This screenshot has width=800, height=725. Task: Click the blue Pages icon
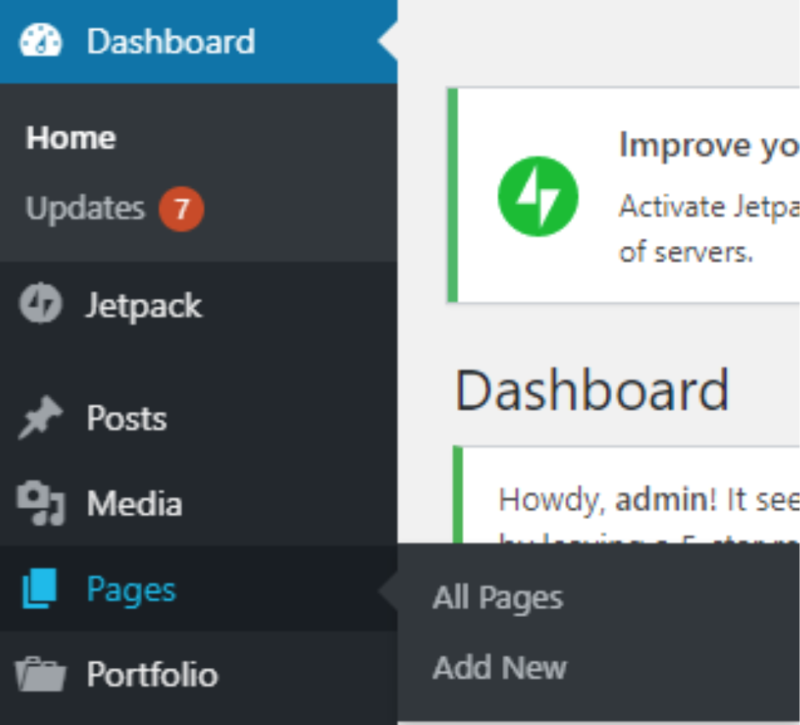[x=41, y=589]
